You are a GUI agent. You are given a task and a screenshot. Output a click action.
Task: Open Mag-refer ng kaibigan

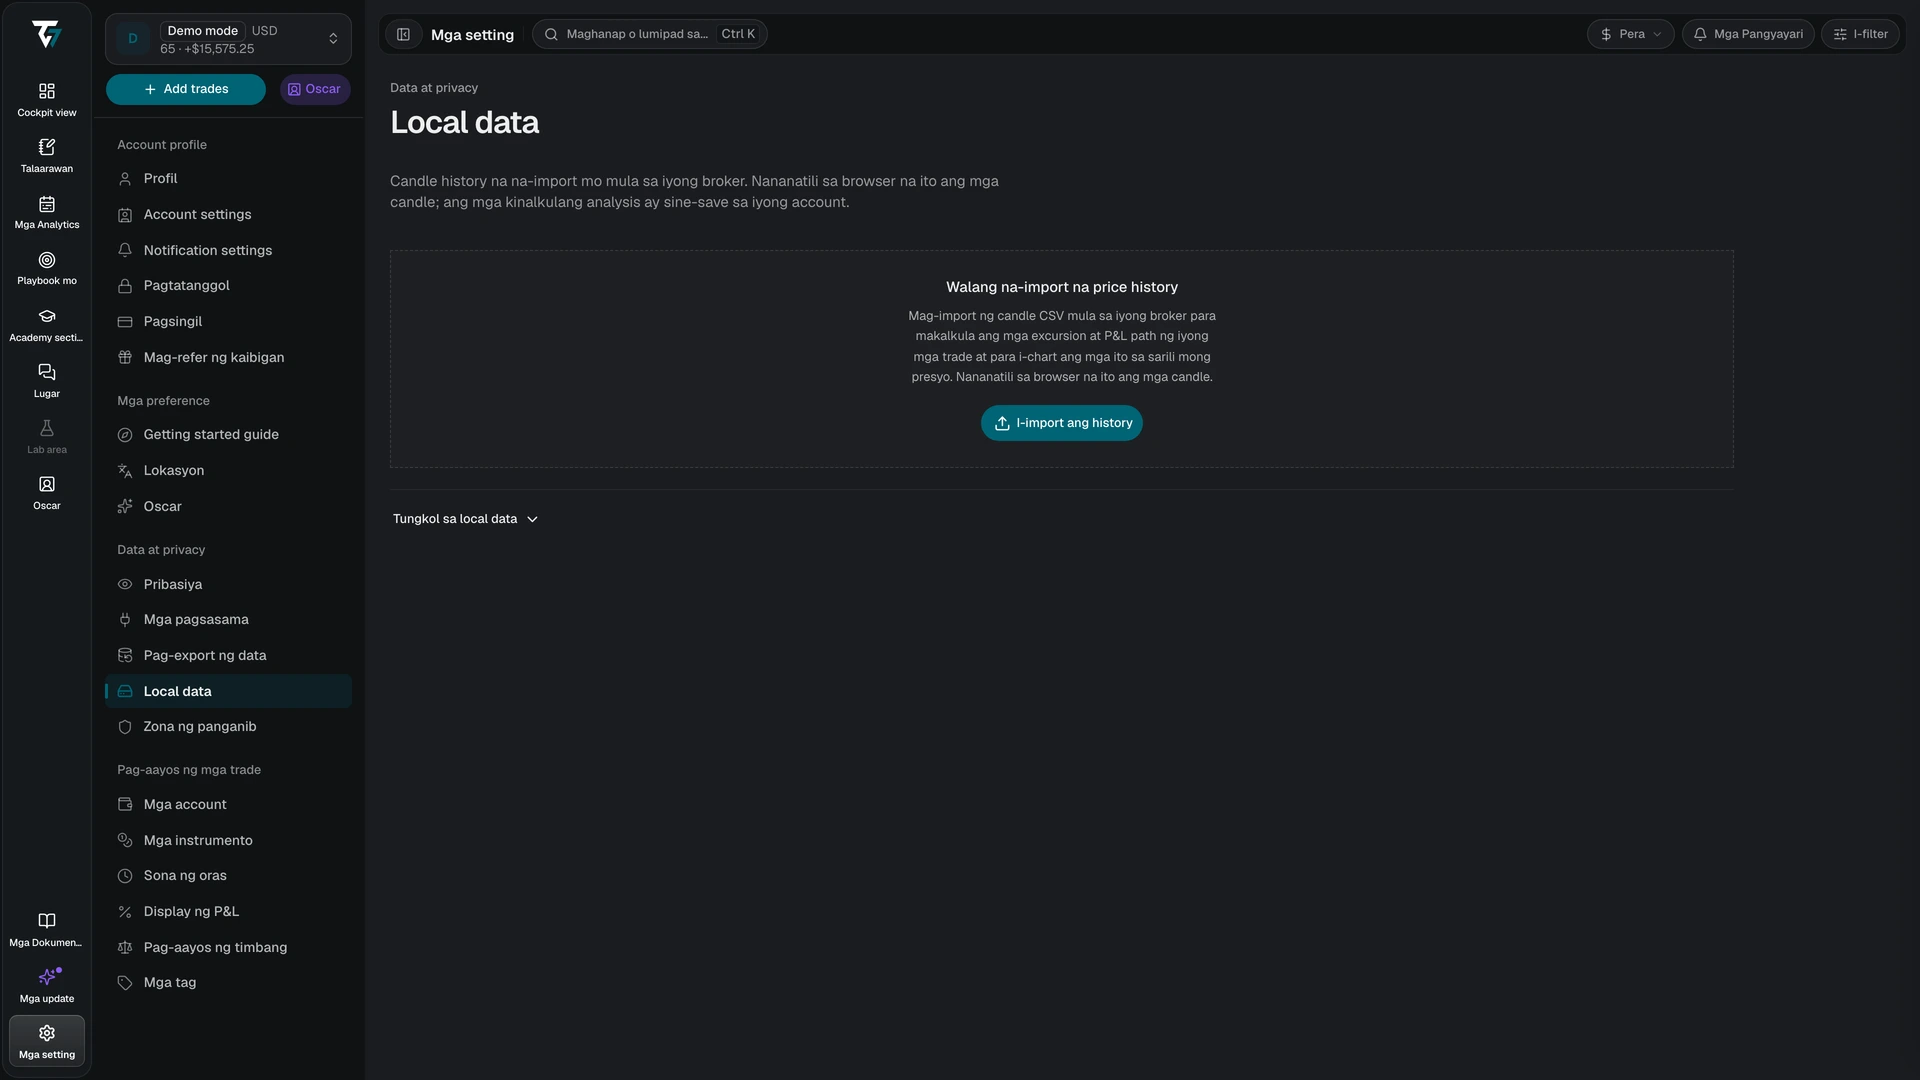point(228,357)
